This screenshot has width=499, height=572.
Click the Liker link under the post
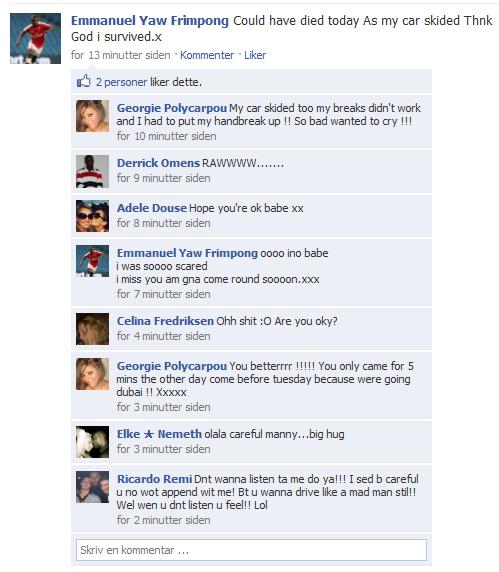coord(255,55)
